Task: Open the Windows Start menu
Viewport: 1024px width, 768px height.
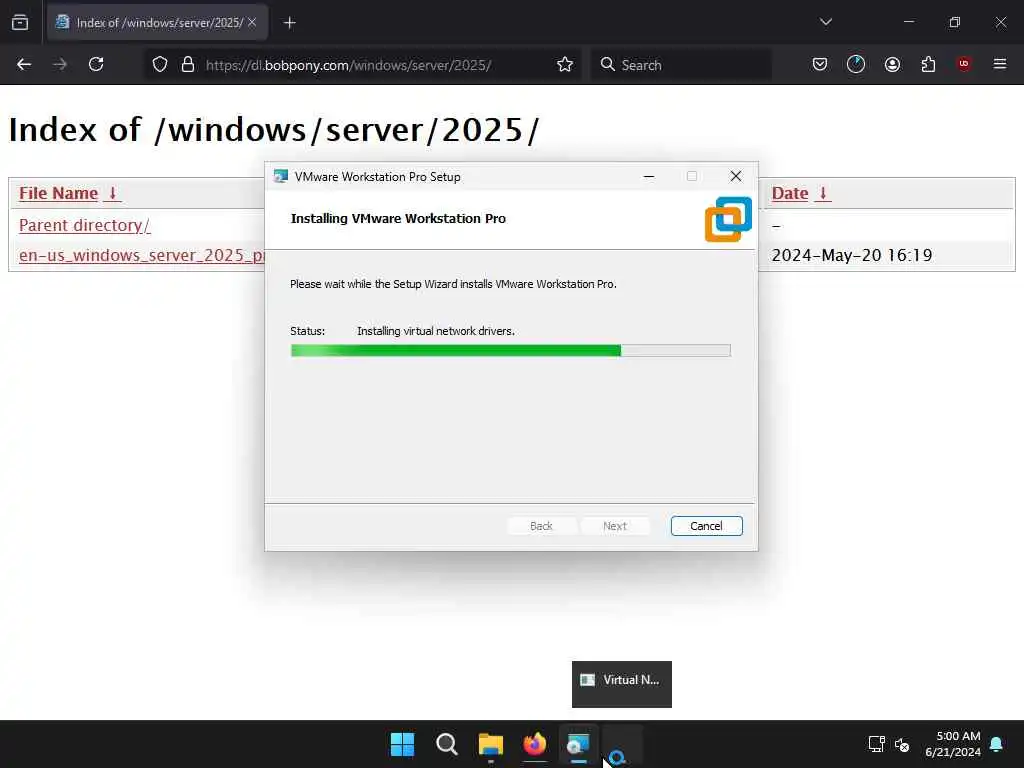Action: click(x=402, y=744)
